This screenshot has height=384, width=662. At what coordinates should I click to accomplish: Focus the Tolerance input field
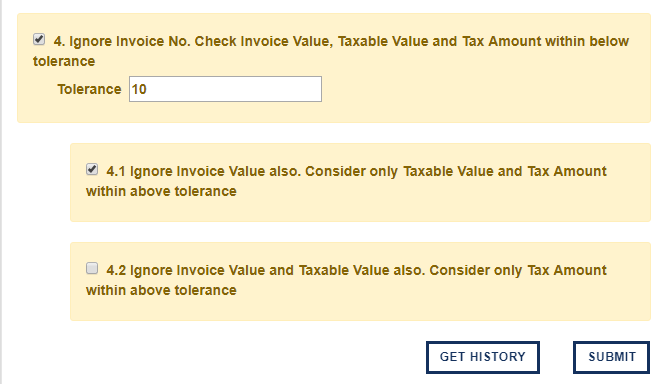point(225,89)
